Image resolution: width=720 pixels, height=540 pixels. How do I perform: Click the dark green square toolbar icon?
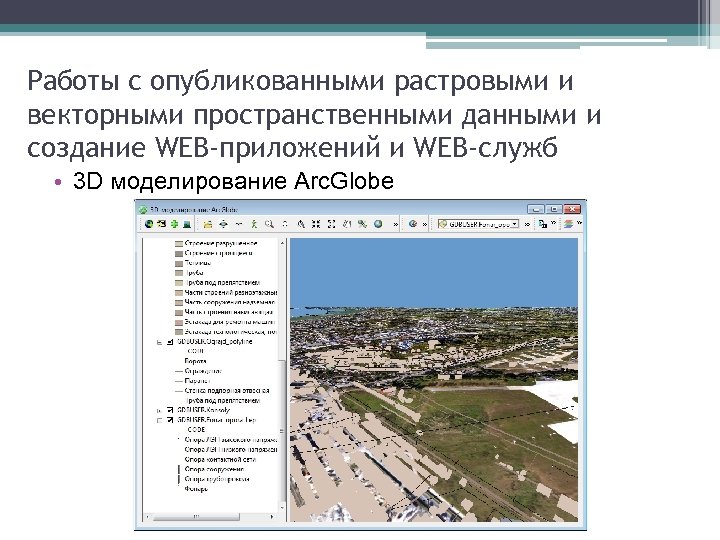coord(187,224)
